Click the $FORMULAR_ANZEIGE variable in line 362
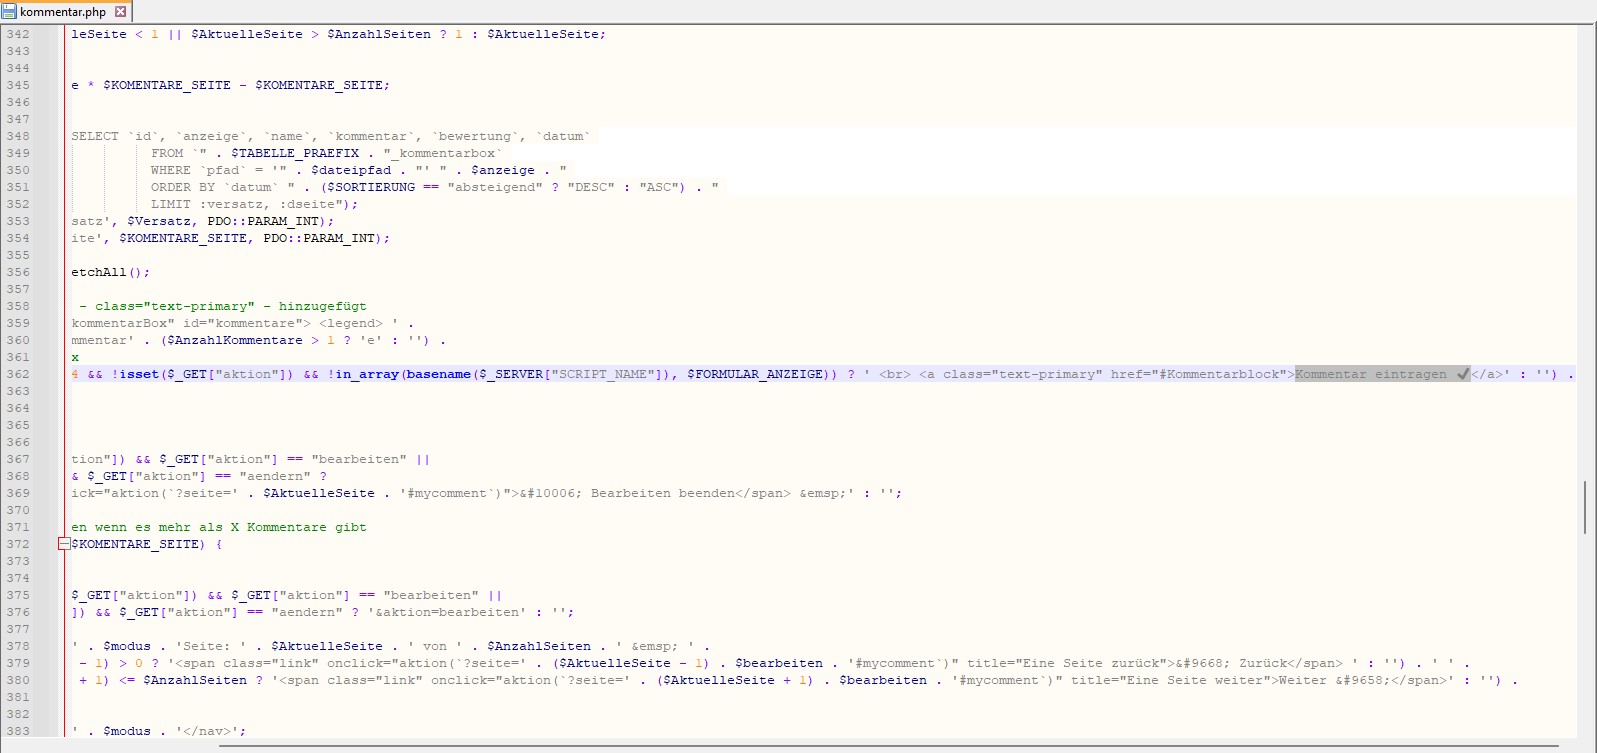This screenshot has width=1597, height=753. click(755, 374)
